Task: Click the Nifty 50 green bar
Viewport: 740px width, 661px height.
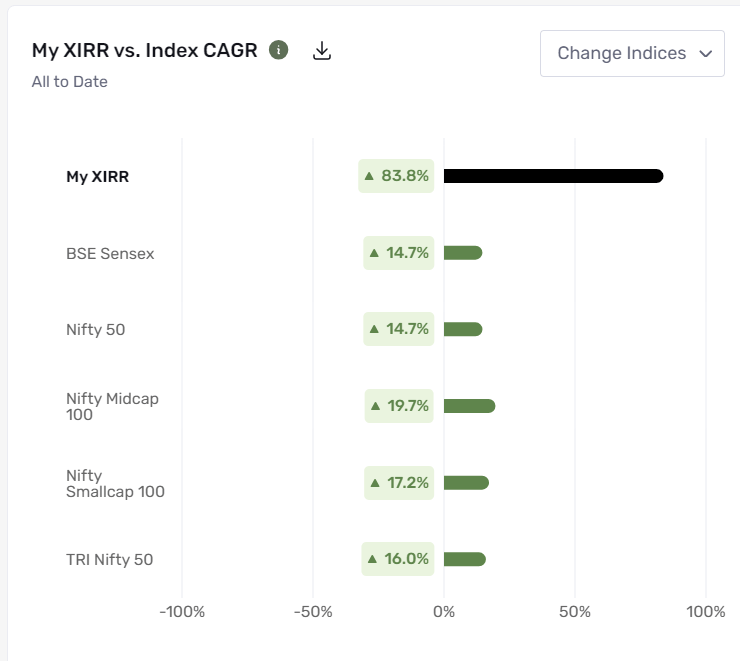Action: 463,329
